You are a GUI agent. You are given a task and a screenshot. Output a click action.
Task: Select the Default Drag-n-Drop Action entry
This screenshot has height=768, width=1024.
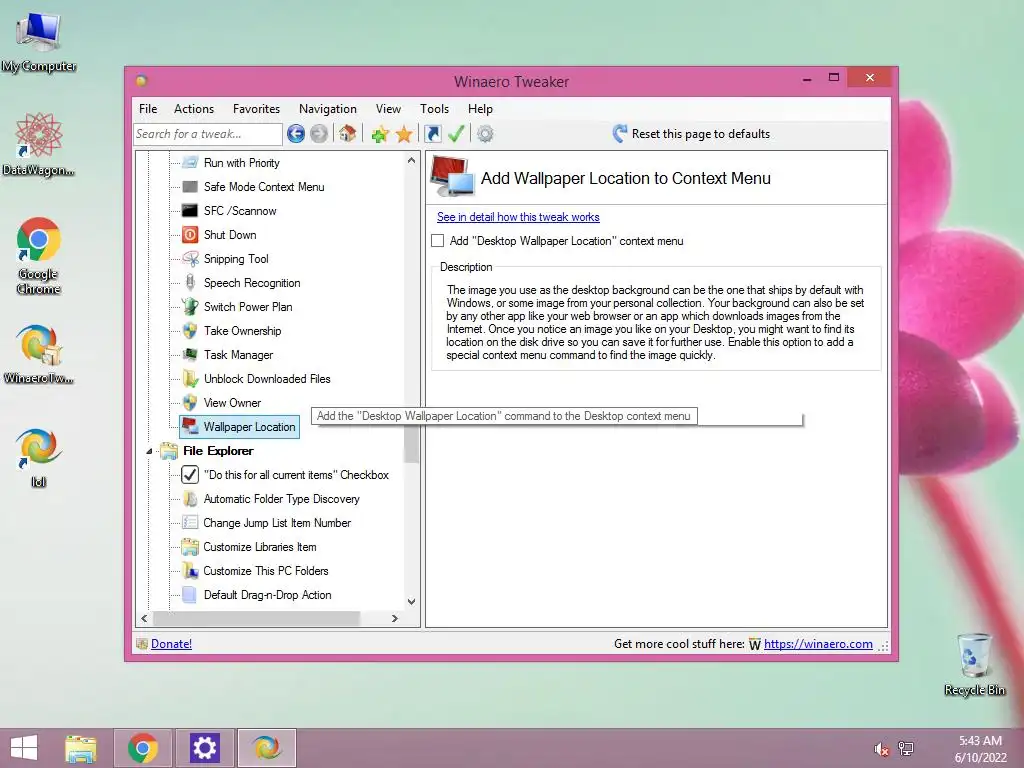click(267, 595)
